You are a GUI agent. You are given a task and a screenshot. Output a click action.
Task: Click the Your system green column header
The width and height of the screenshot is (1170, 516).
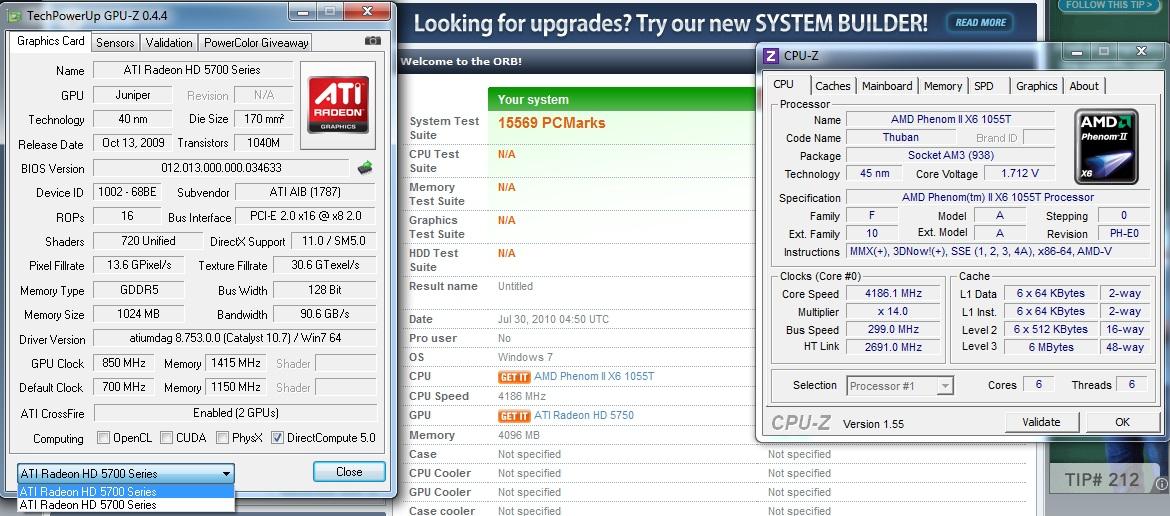[x=621, y=99]
